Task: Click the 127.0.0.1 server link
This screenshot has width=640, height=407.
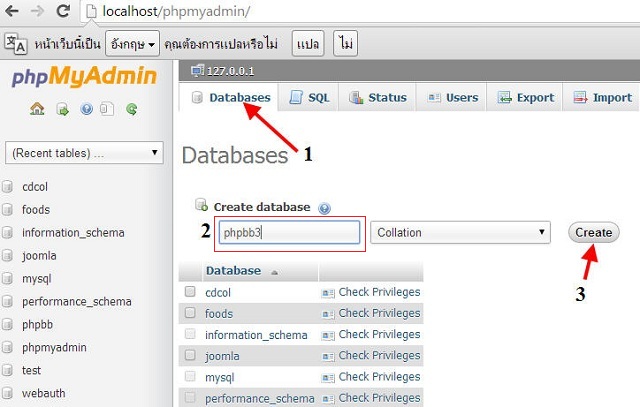Action: pos(230,71)
